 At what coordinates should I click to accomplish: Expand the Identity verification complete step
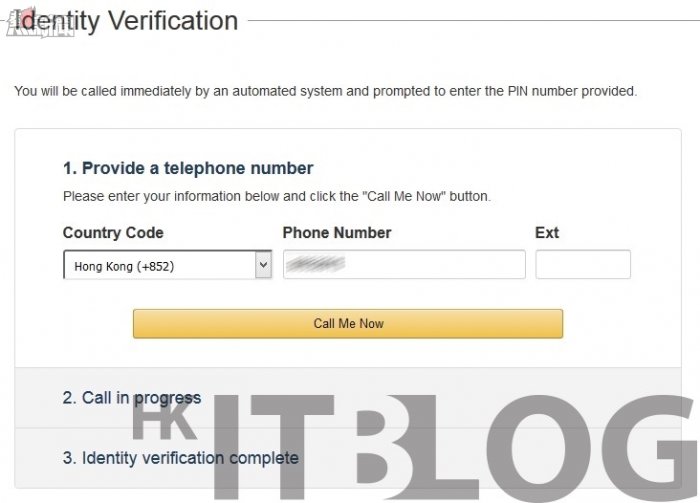tap(180, 458)
